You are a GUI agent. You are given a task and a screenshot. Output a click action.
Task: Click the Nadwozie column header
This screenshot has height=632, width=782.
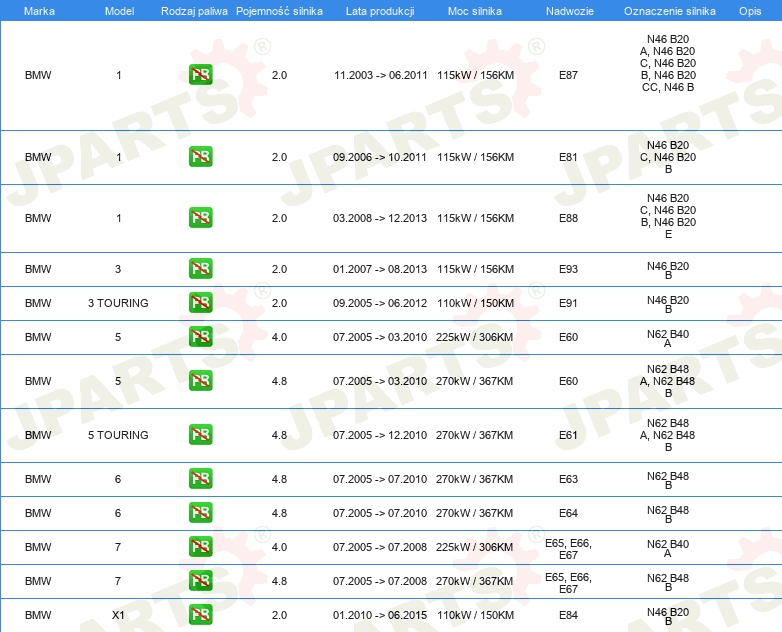click(570, 11)
